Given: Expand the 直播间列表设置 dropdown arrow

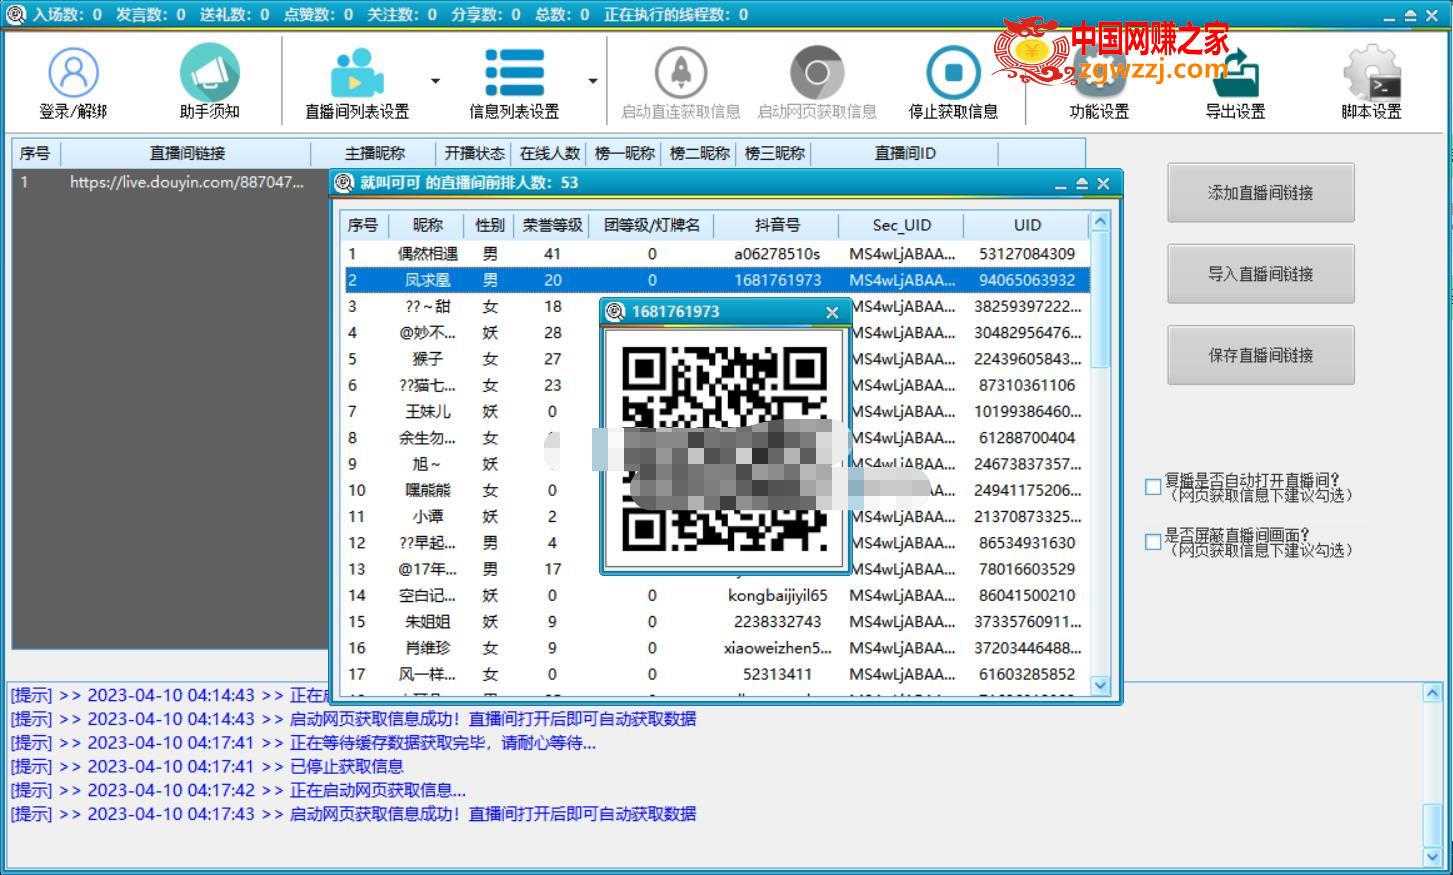Looking at the screenshot, I should point(435,81).
